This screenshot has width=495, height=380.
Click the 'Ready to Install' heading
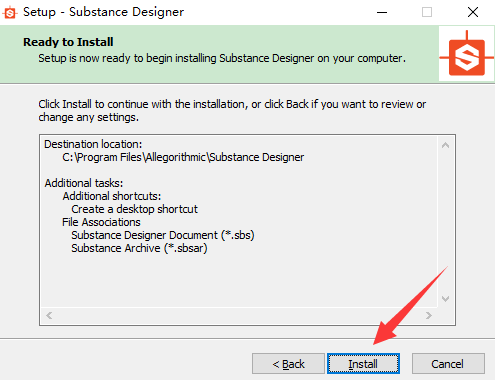pyautogui.click(x=68, y=42)
